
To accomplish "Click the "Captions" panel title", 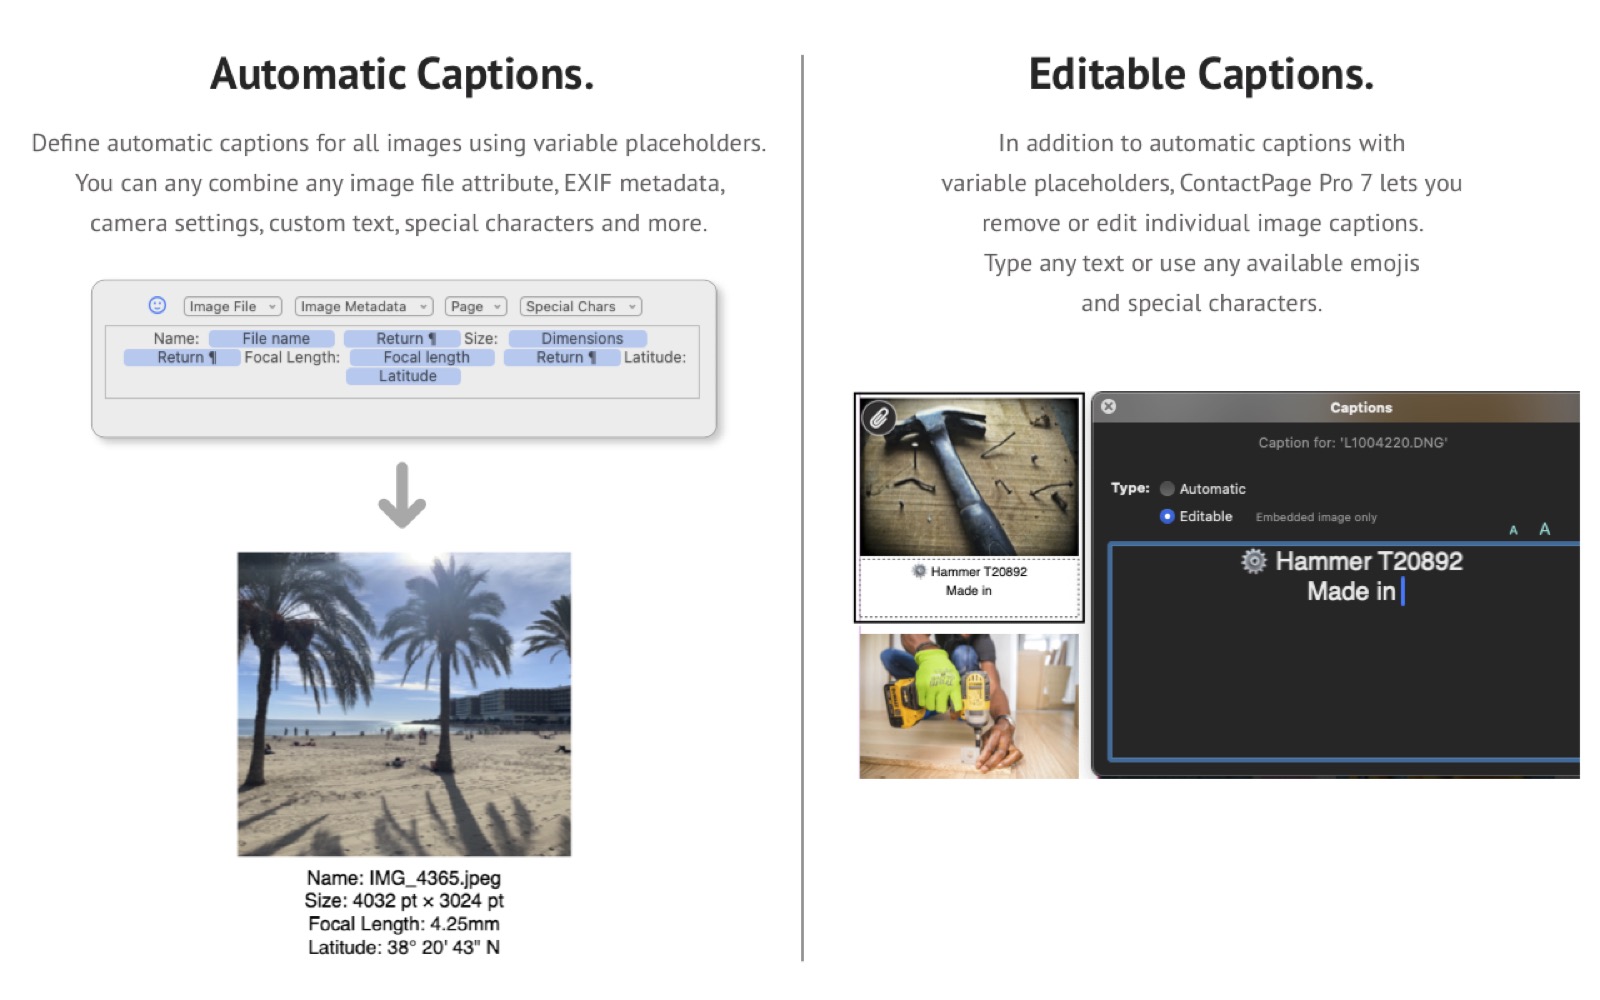I will [x=1361, y=407].
